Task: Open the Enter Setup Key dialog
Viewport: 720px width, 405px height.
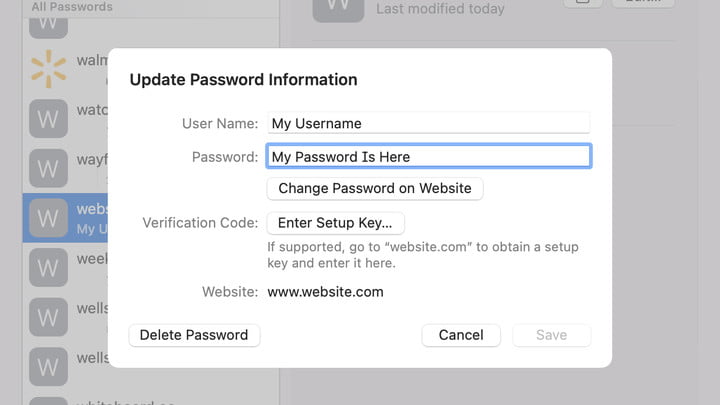Action: tap(335, 223)
